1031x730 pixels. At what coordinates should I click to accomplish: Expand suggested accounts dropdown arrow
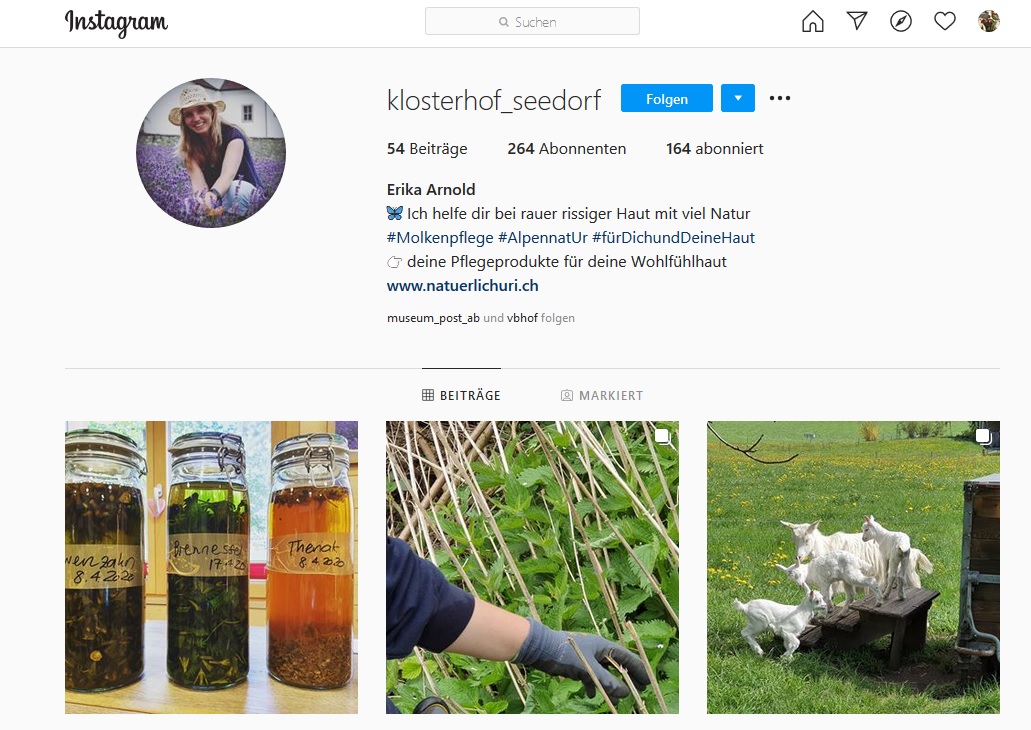coord(738,98)
